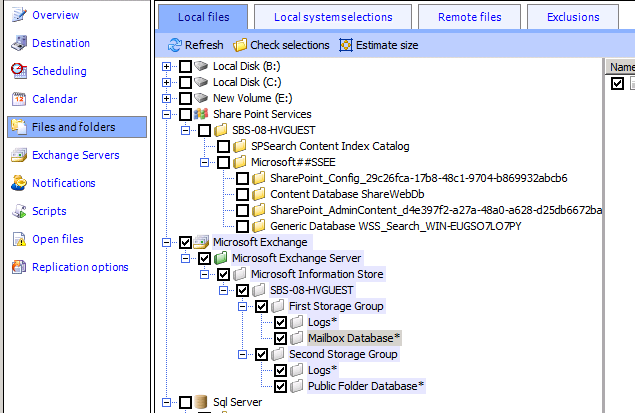
Task: Expand the New Volume (E:) node
Action: [x=166, y=98]
